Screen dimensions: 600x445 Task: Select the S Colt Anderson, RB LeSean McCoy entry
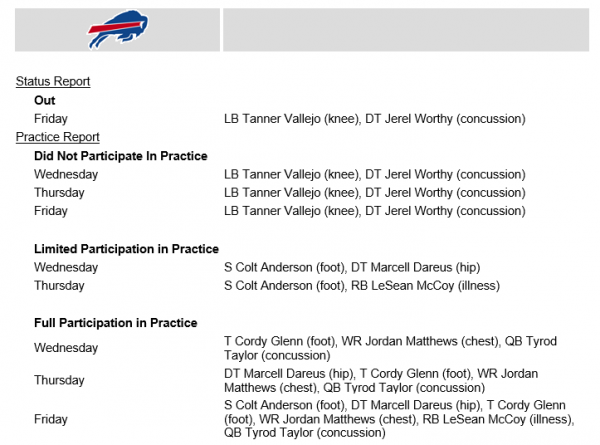(x=361, y=286)
